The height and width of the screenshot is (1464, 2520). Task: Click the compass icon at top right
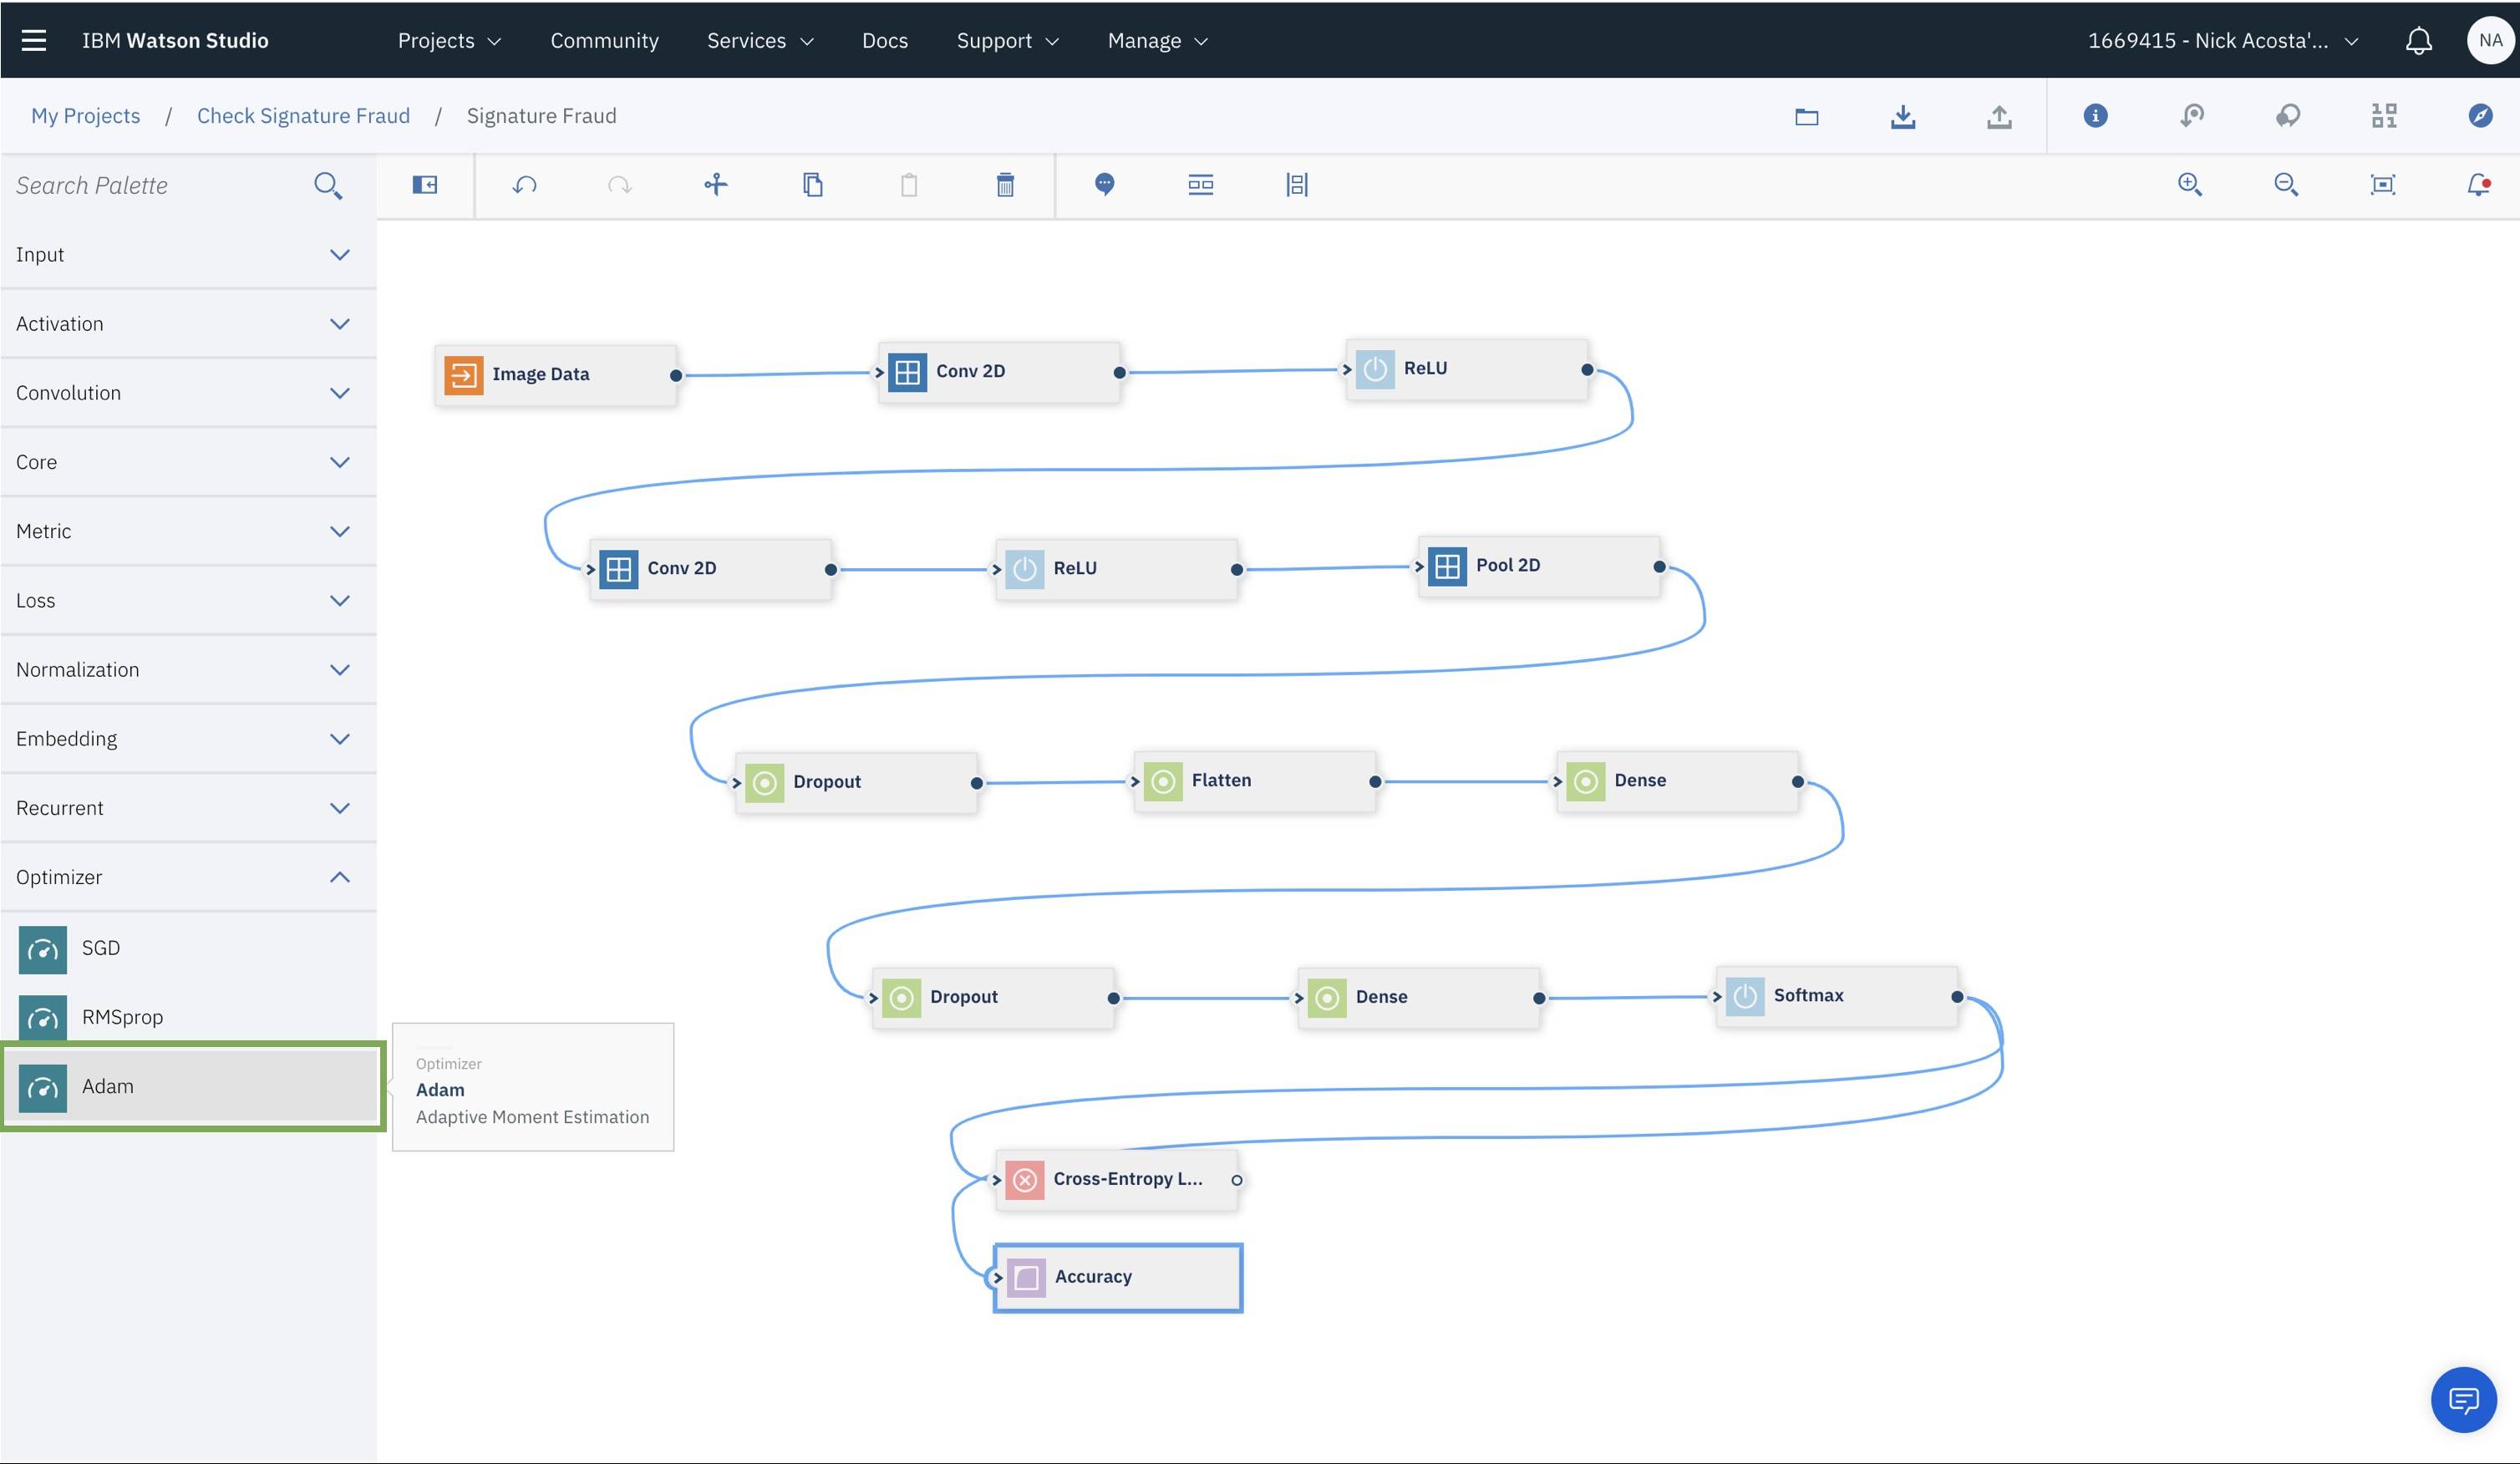coord(2480,115)
